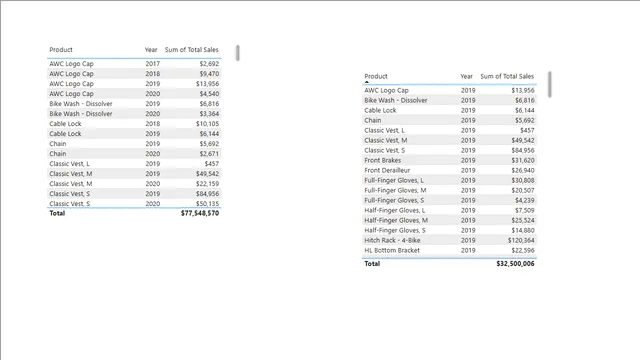Click Classic Vest, M in the 2020 row
The image size is (640, 360).
[x=71, y=184]
